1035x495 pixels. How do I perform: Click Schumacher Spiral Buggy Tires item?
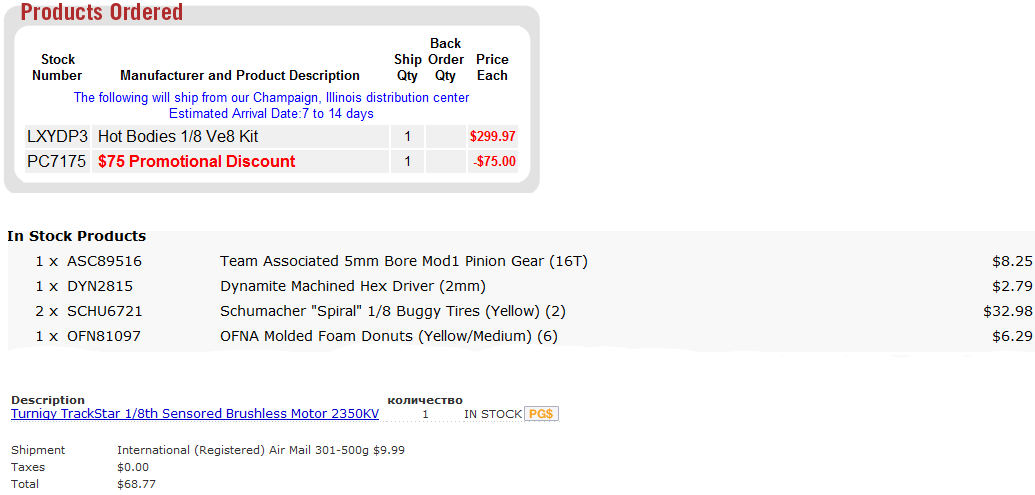393,311
